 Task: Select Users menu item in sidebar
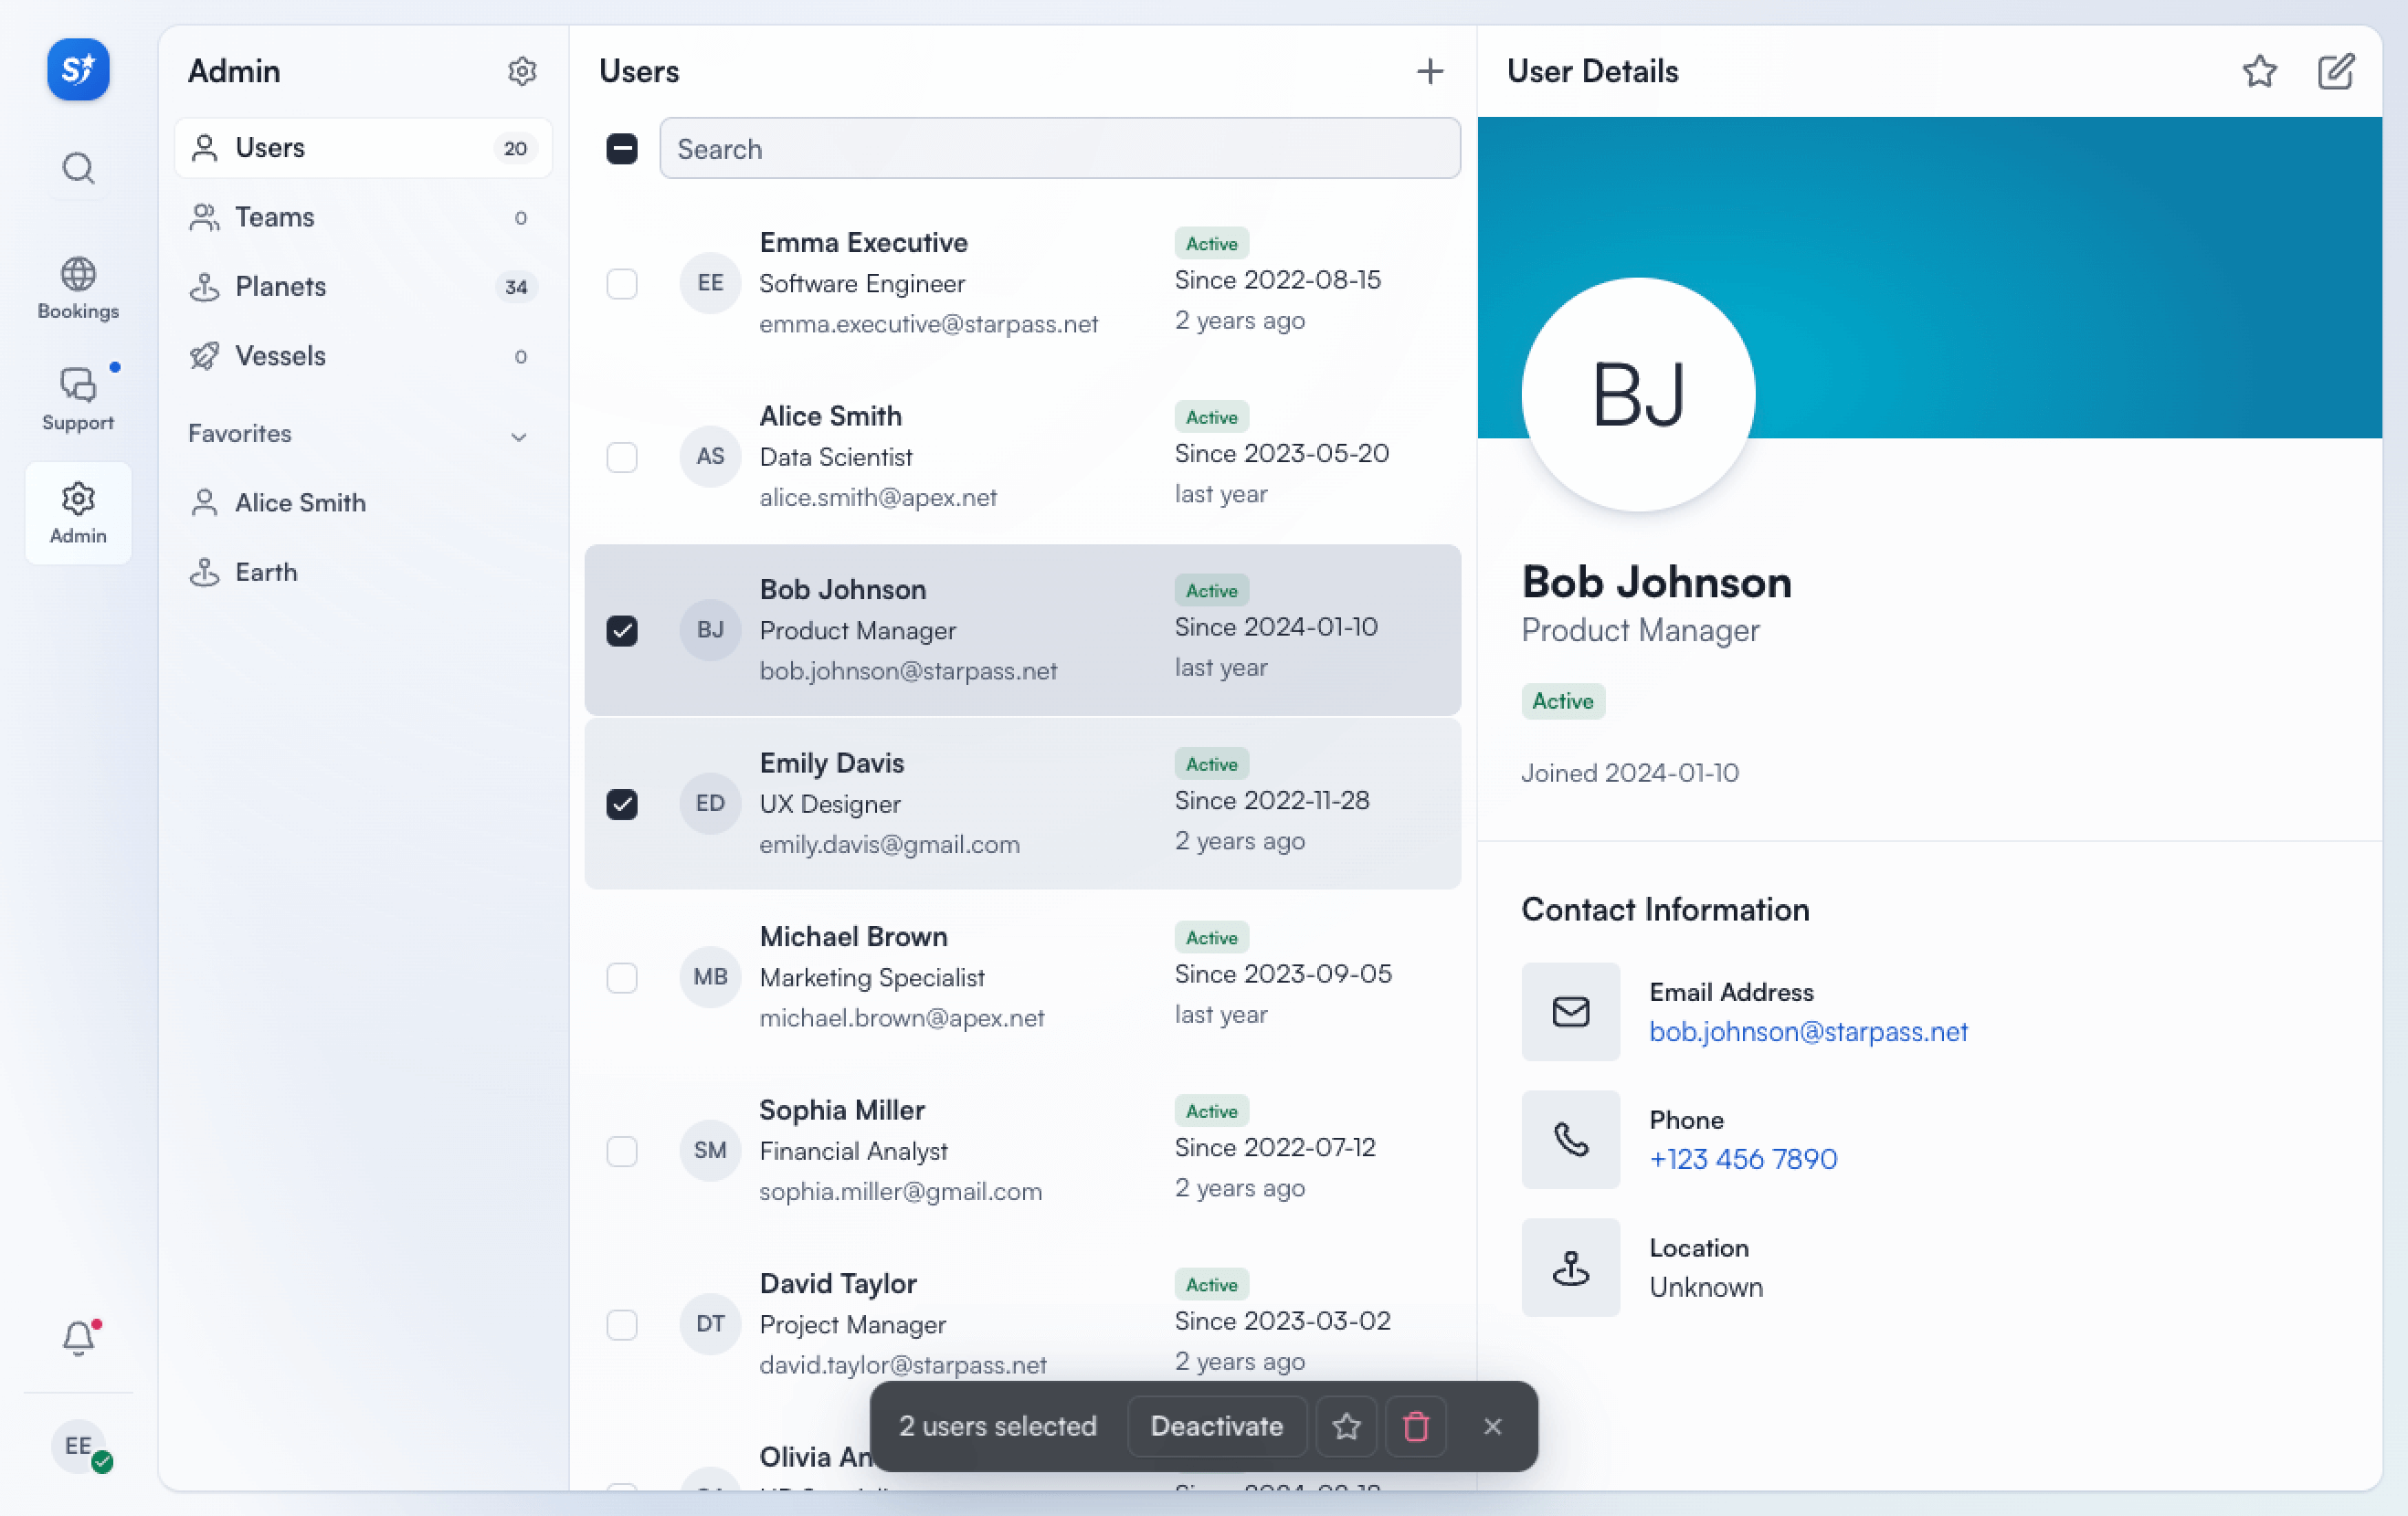click(x=356, y=147)
